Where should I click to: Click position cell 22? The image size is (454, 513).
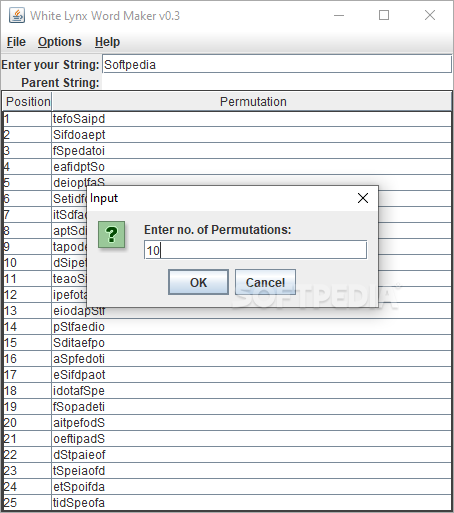click(x=27, y=455)
